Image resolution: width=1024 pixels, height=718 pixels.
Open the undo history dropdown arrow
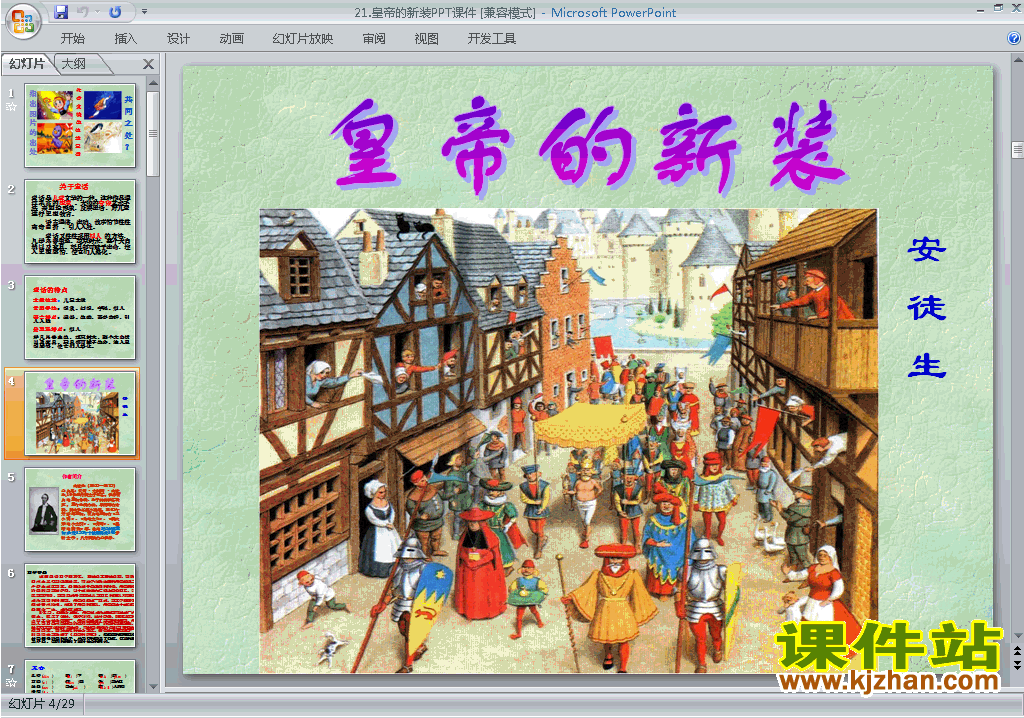pos(97,12)
